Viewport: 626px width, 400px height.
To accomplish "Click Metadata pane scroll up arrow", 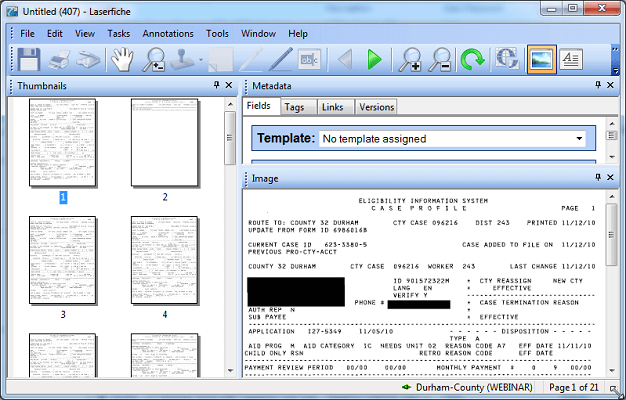I will click(612, 124).
